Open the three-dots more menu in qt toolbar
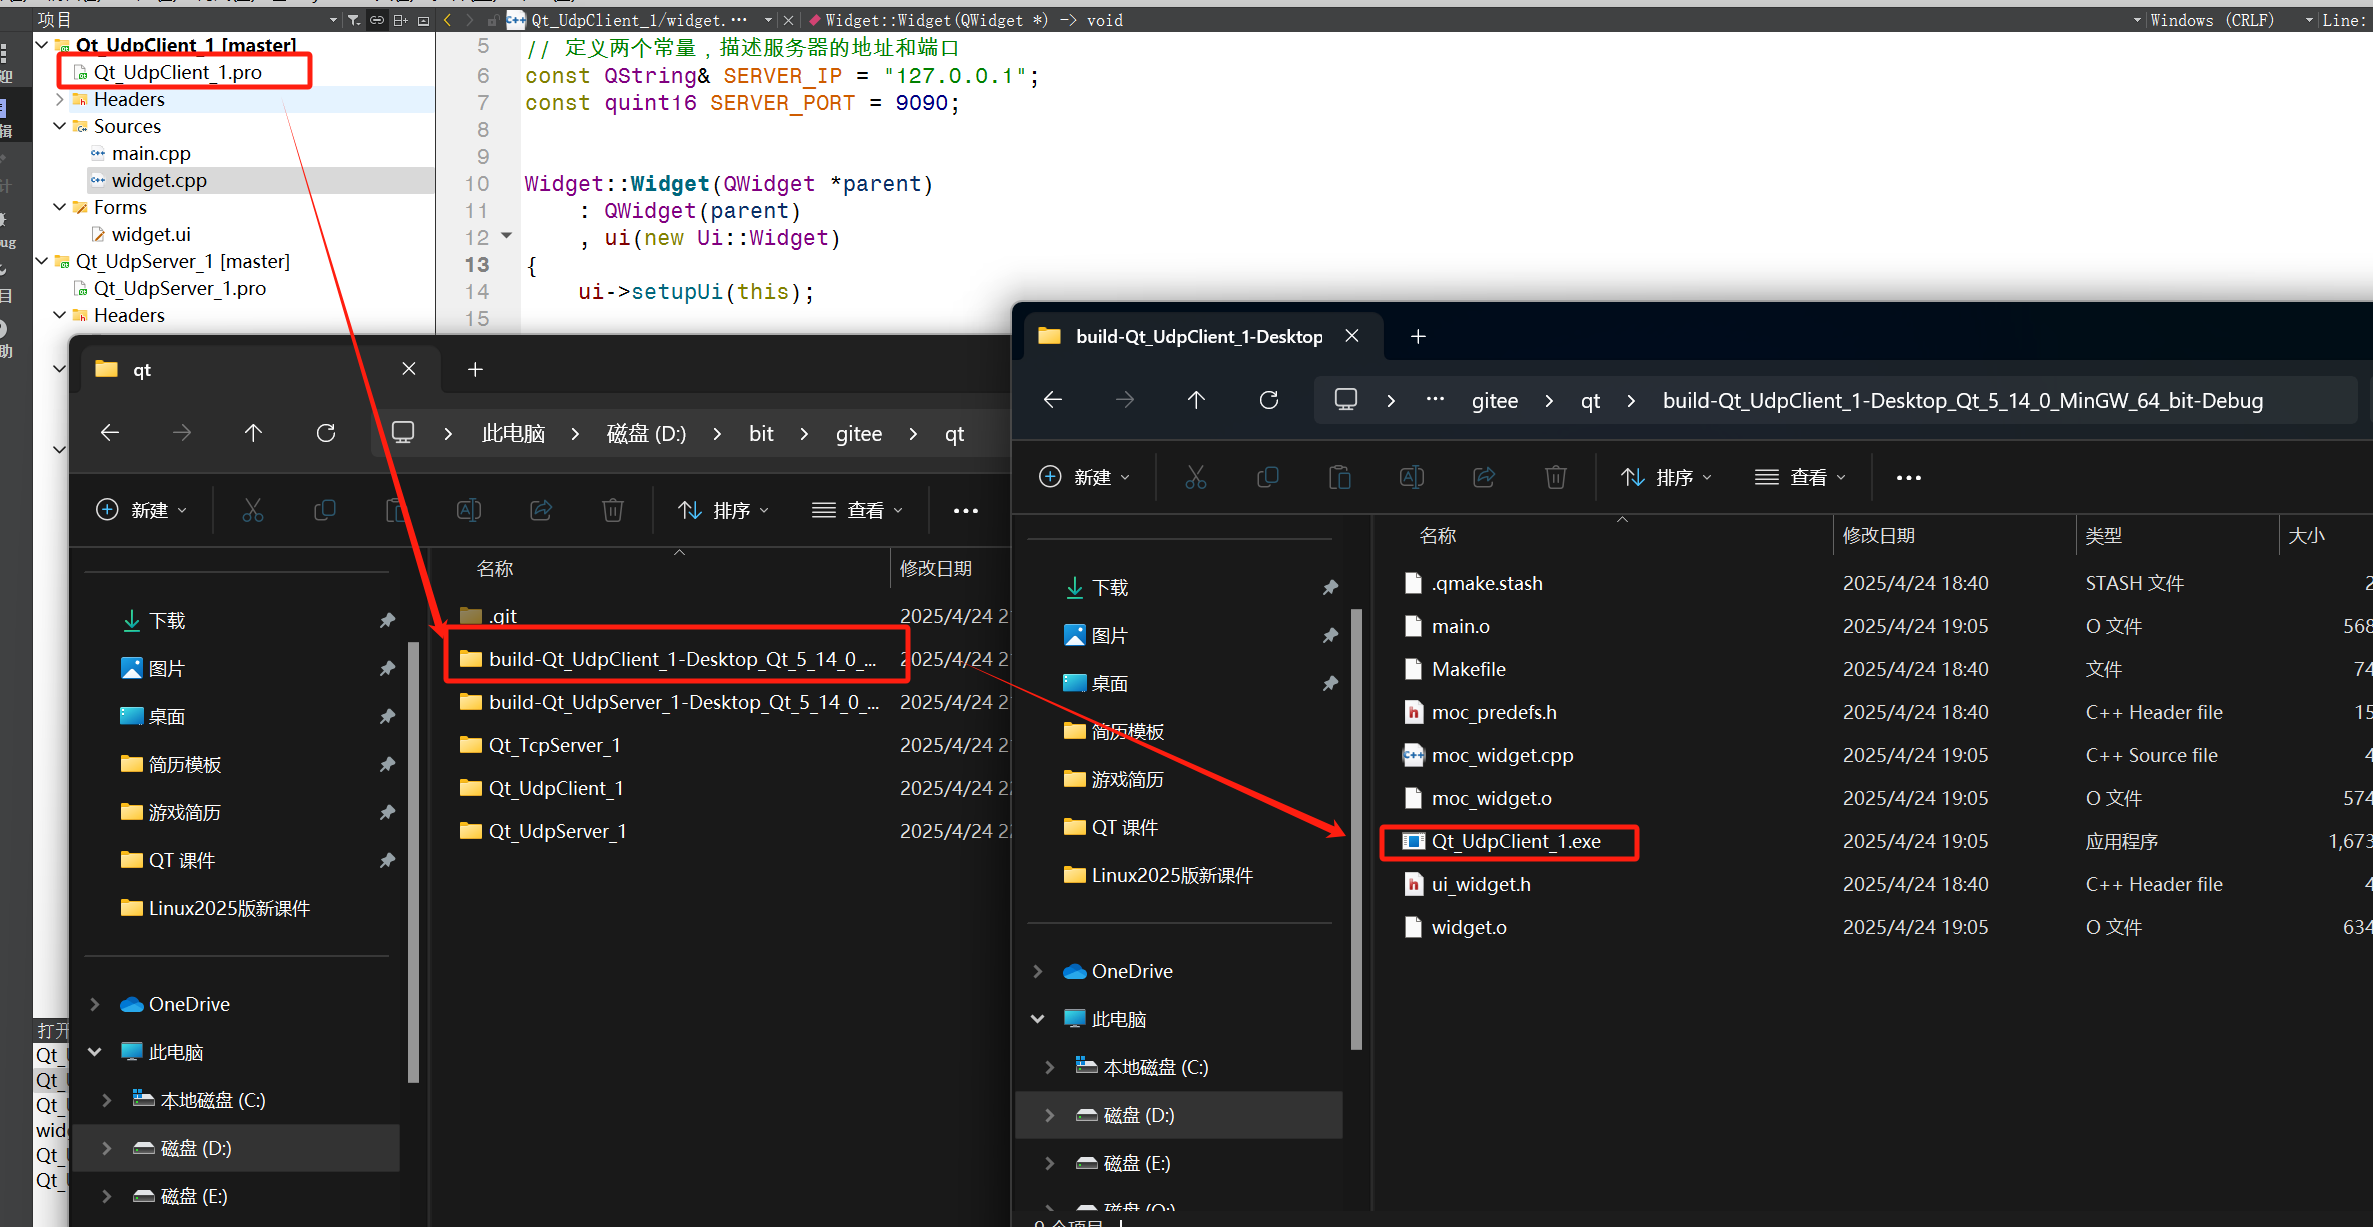 coord(965,511)
